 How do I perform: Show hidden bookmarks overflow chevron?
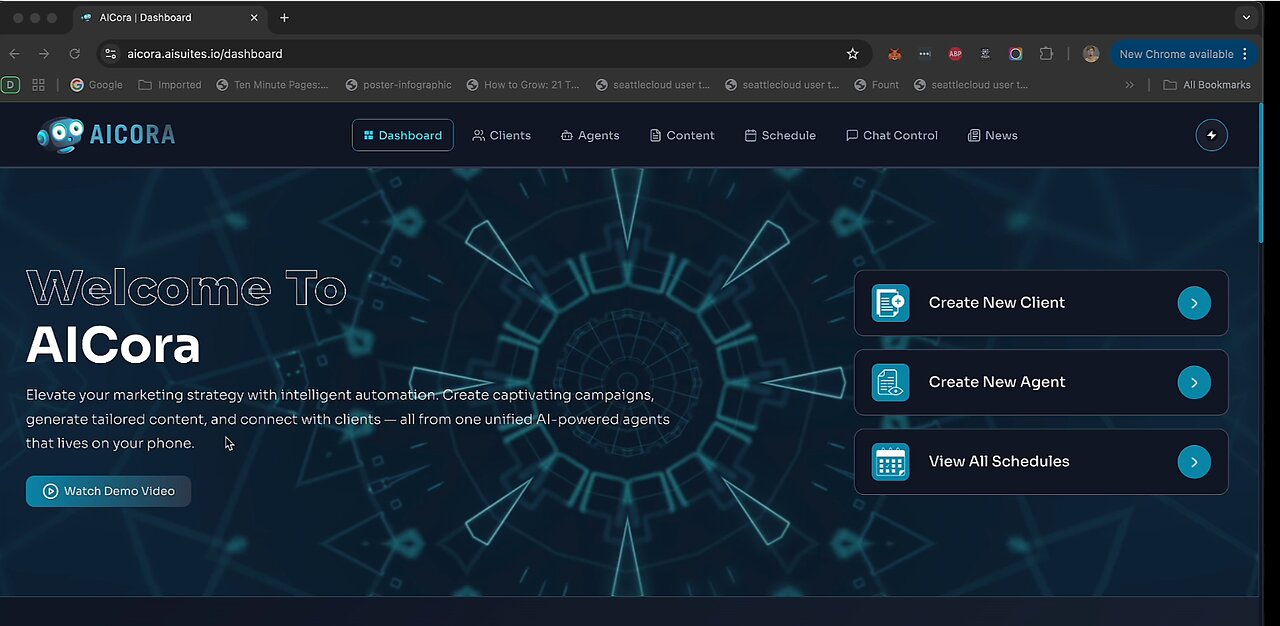click(1129, 85)
